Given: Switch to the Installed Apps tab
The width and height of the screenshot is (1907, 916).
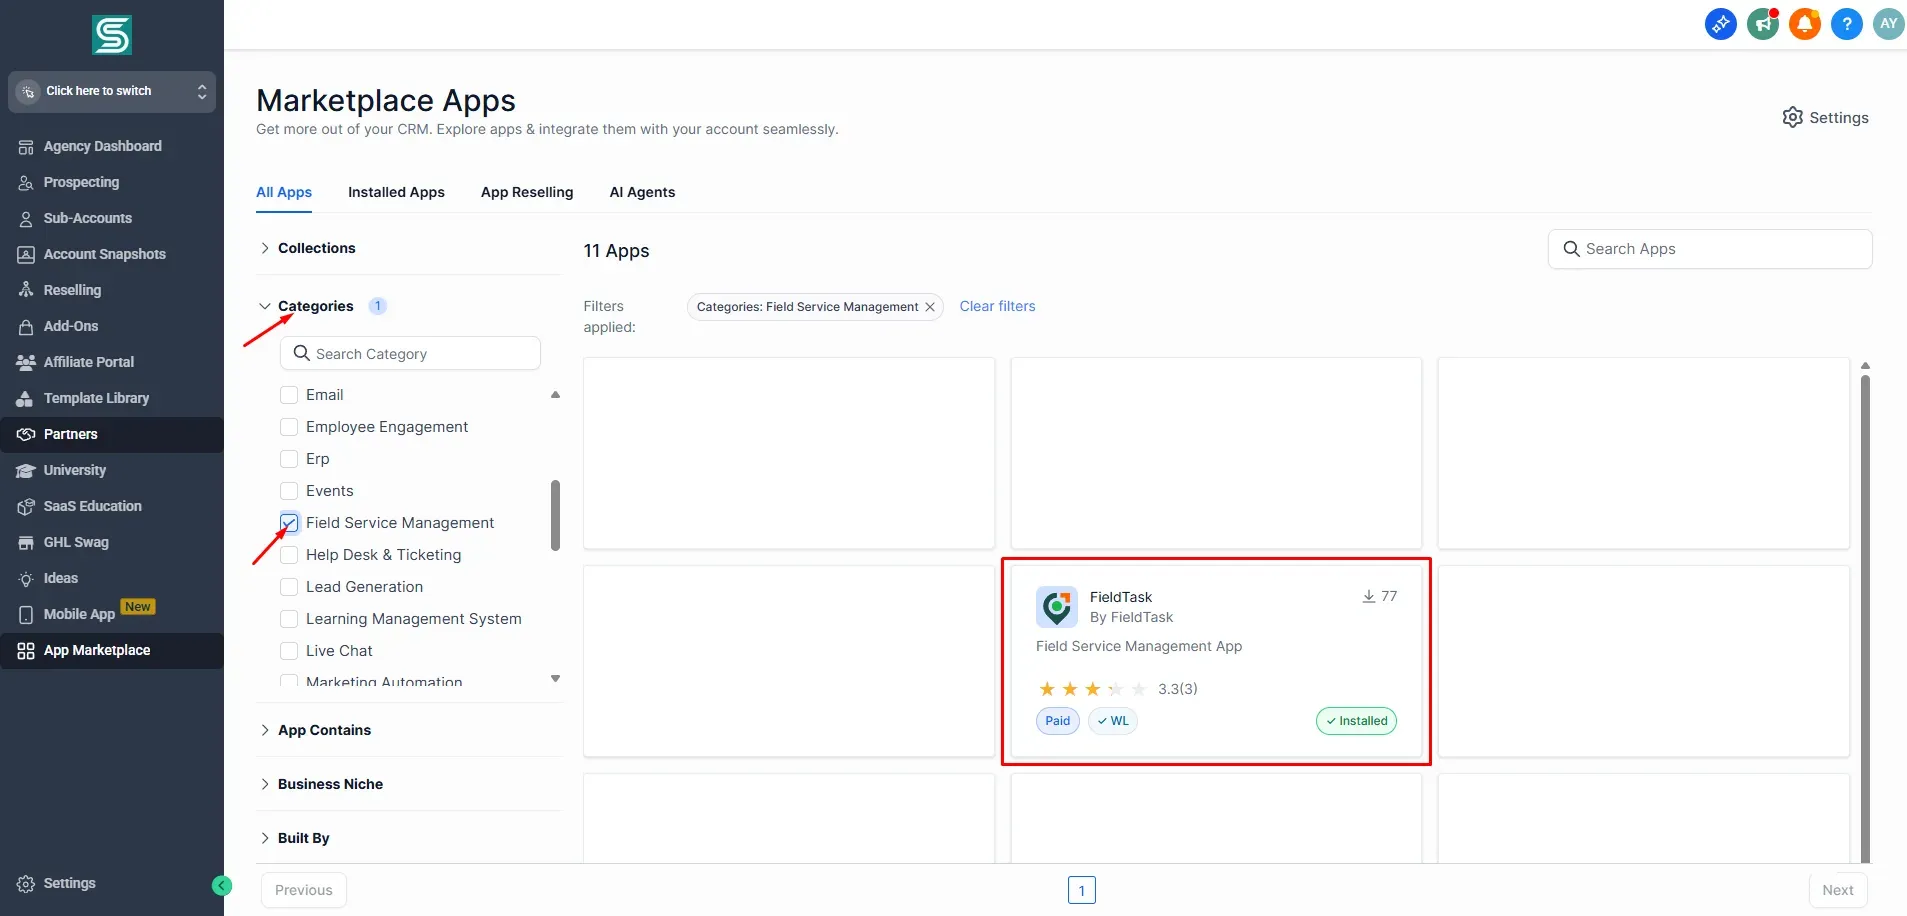Looking at the screenshot, I should point(396,192).
